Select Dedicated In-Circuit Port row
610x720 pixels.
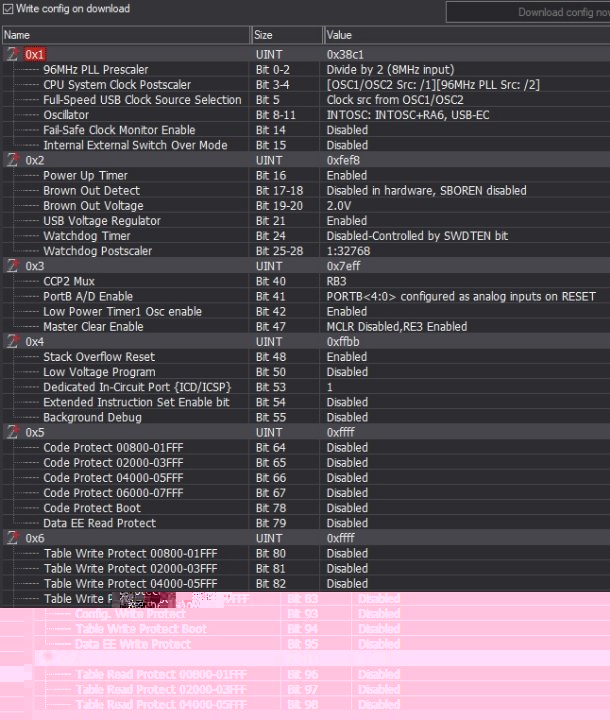point(306,387)
